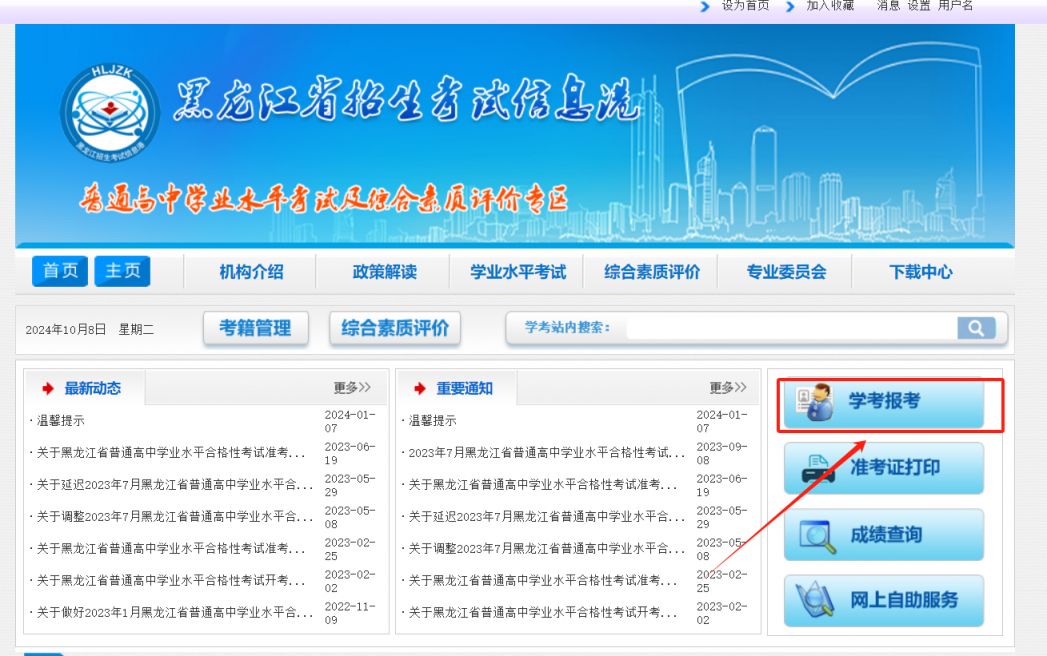Open the 学业水平考试 section
Viewport: 1047px width, 656px height.
click(514, 270)
